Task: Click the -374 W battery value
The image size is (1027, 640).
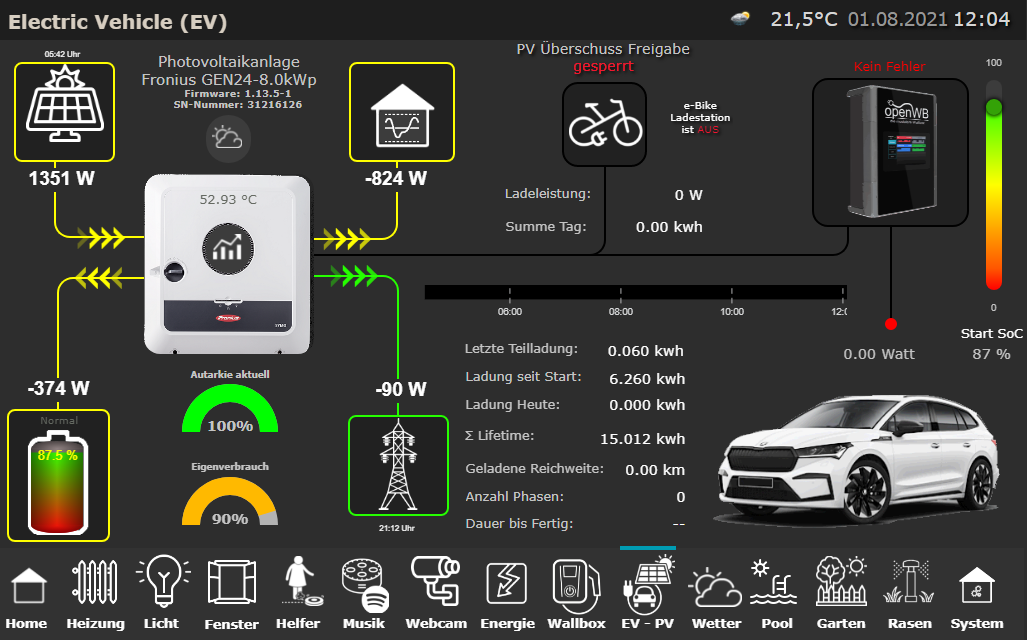Action: click(x=58, y=388)
